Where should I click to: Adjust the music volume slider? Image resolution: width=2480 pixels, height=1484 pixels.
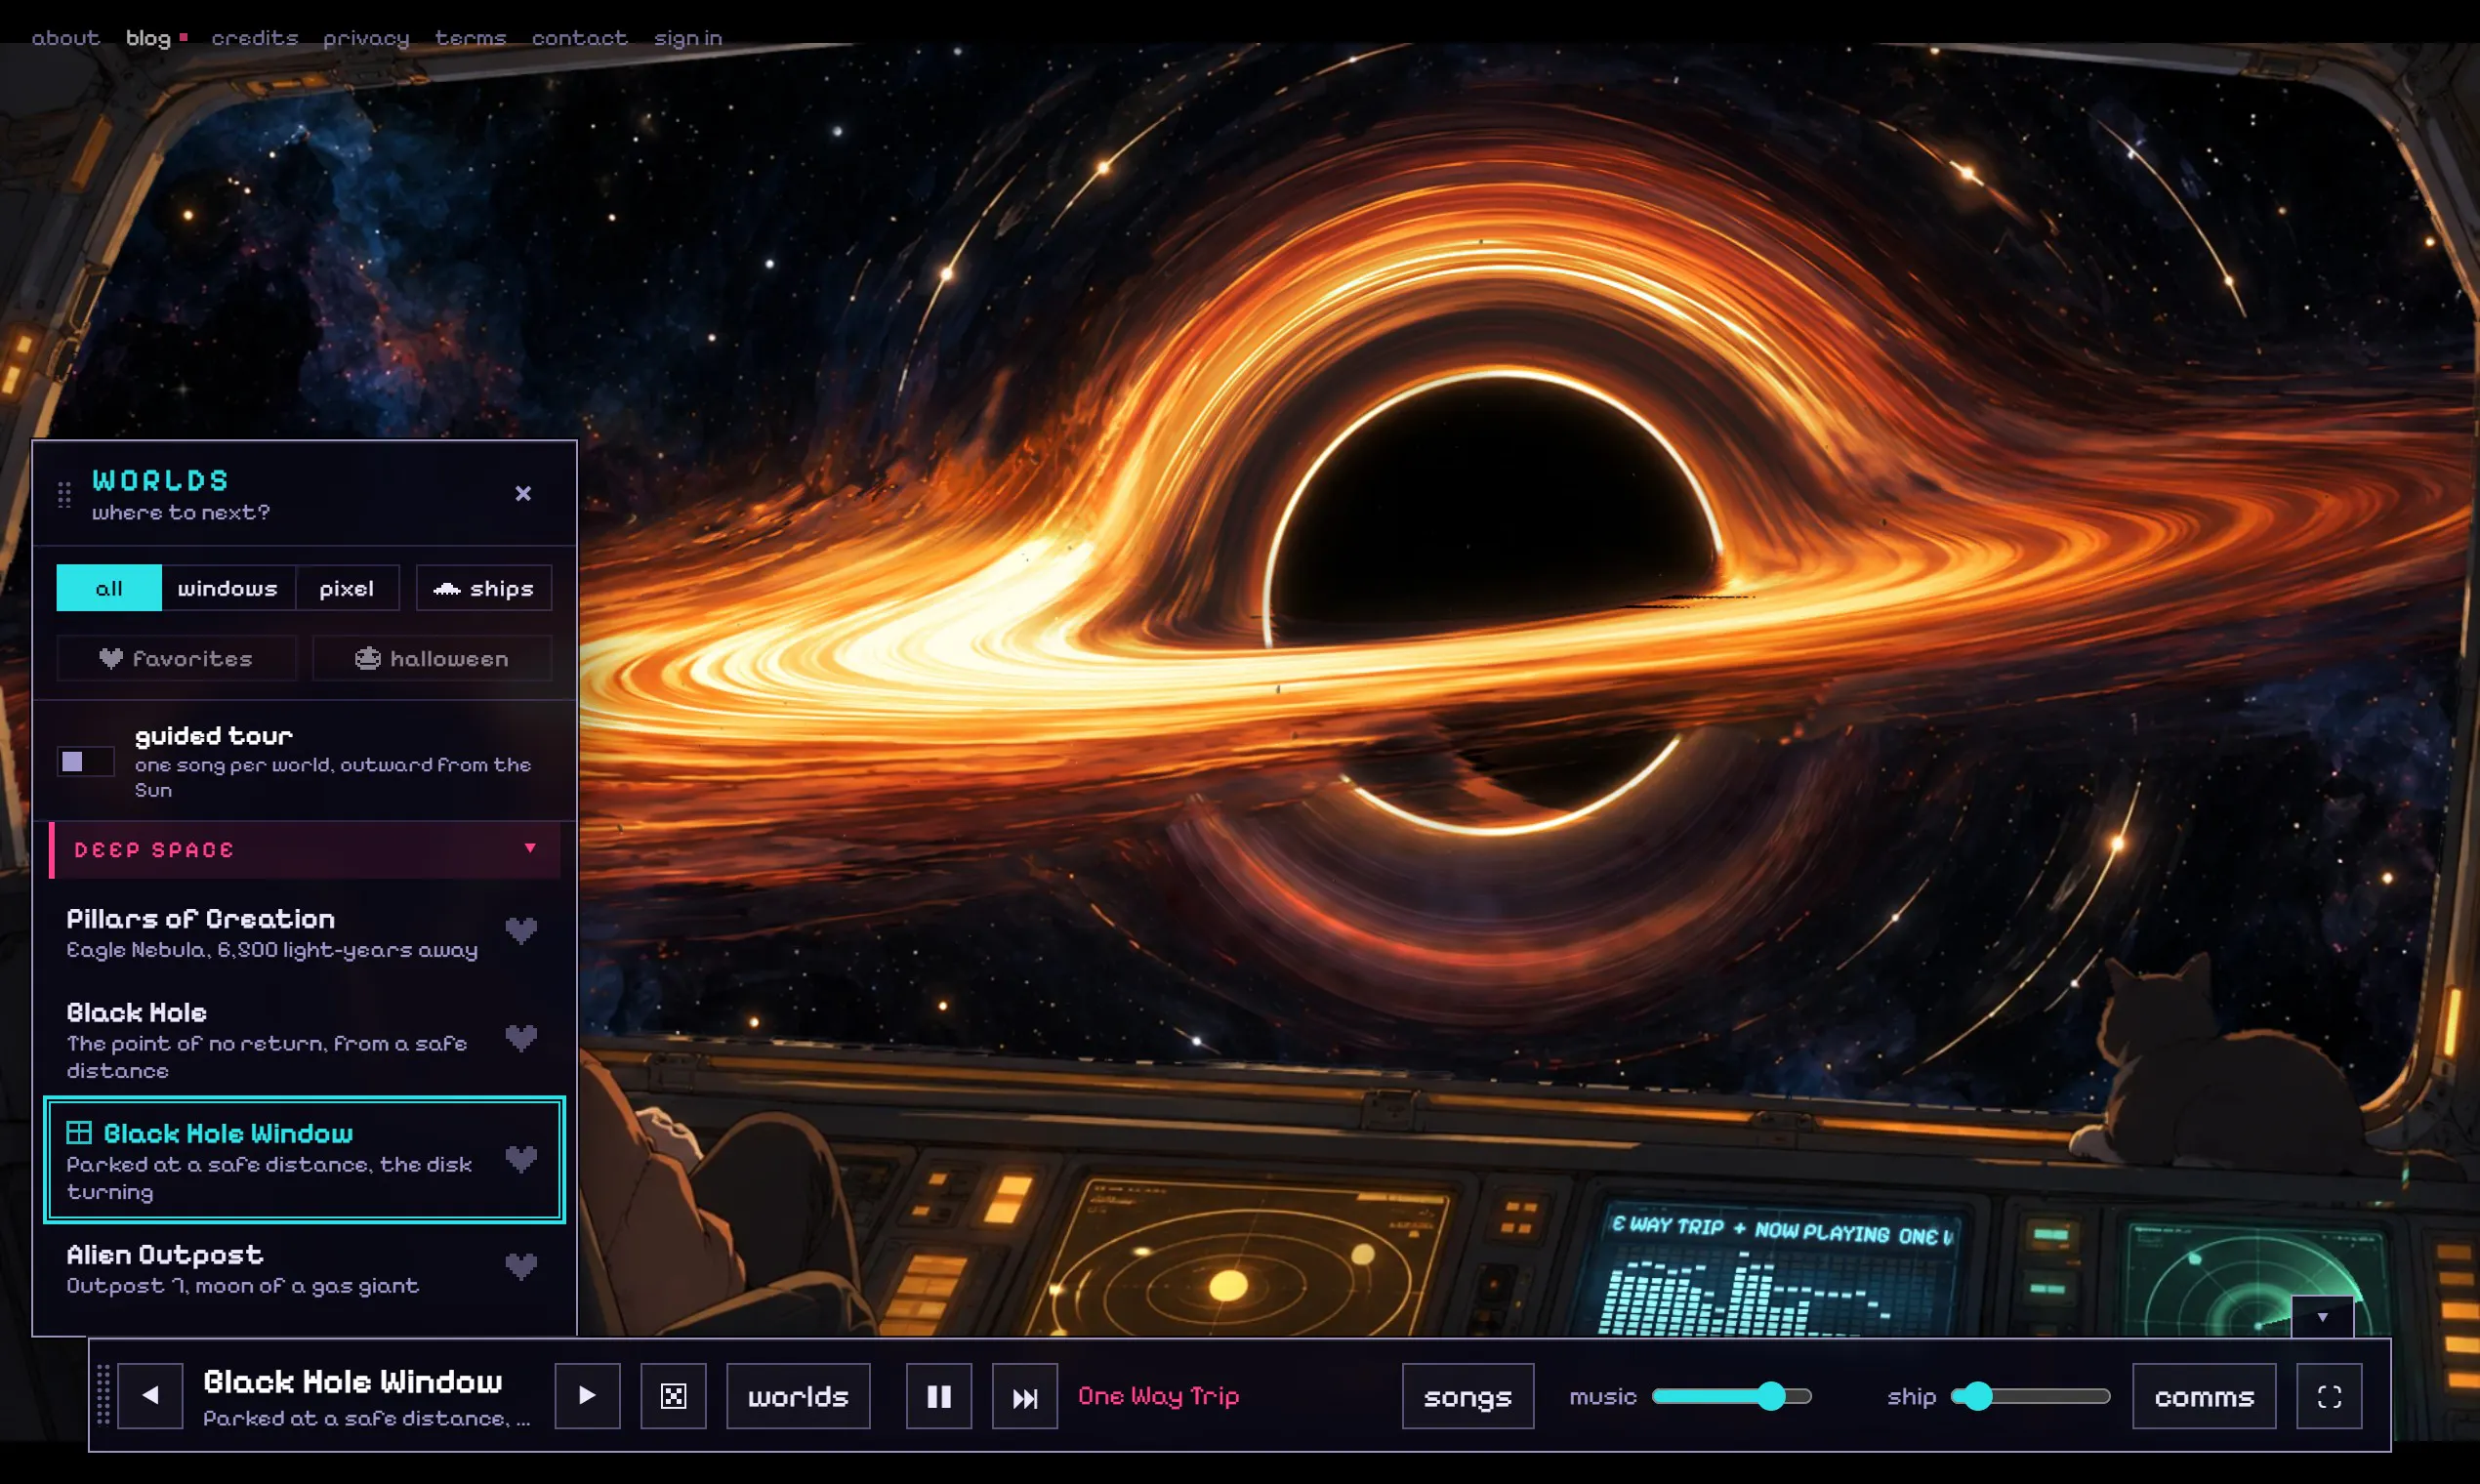1731,1396
